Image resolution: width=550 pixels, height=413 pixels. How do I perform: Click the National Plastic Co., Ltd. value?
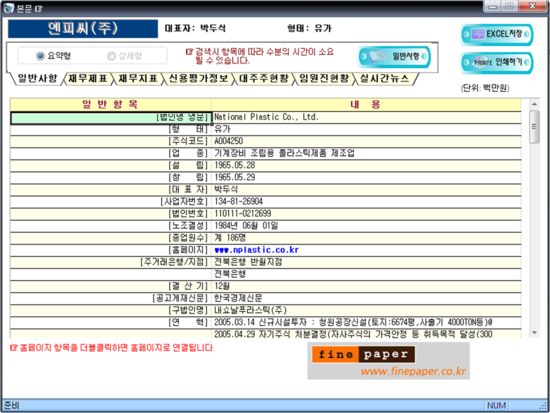(266, 117)
